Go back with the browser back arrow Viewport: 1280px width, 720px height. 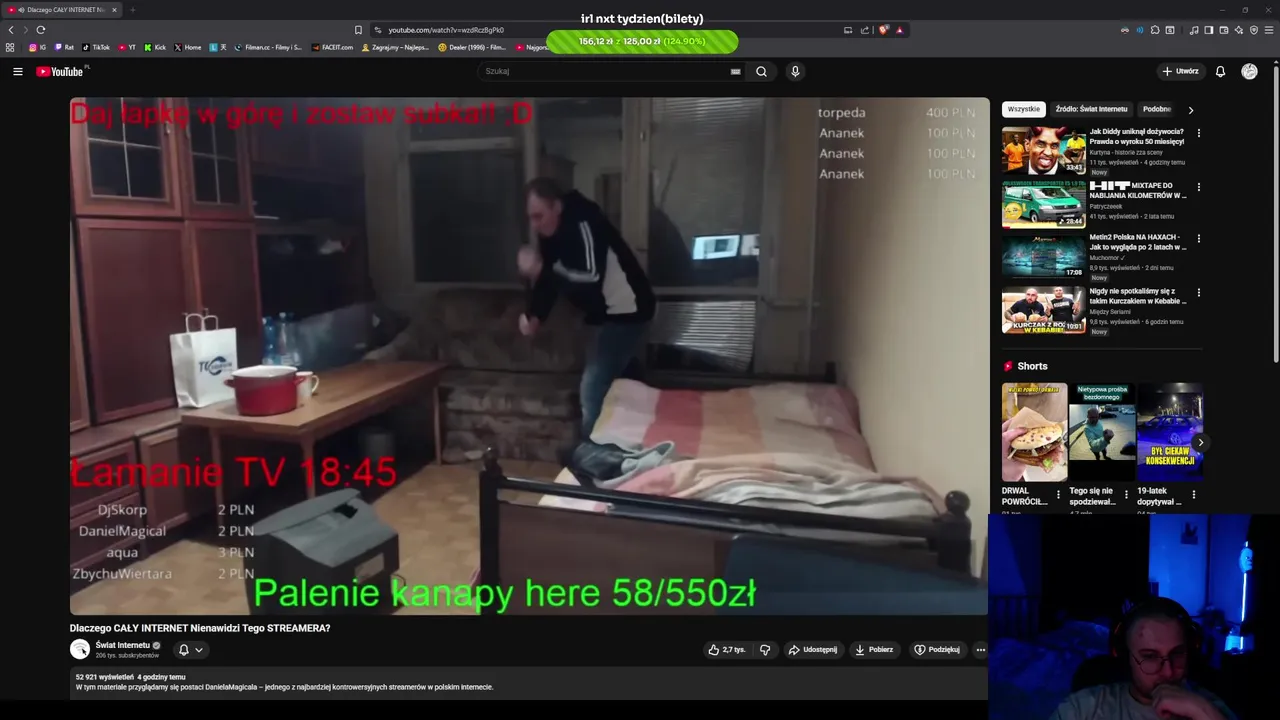(11, 30)
